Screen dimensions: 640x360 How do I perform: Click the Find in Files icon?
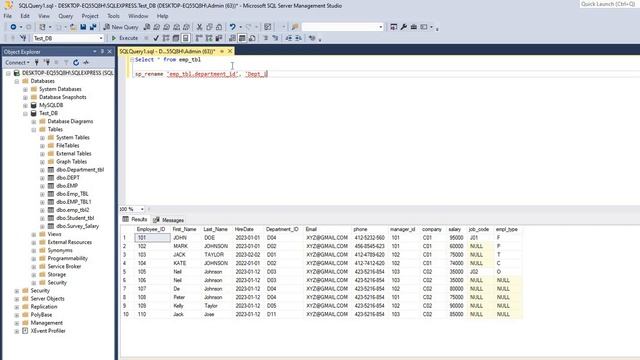click(295, 27)
